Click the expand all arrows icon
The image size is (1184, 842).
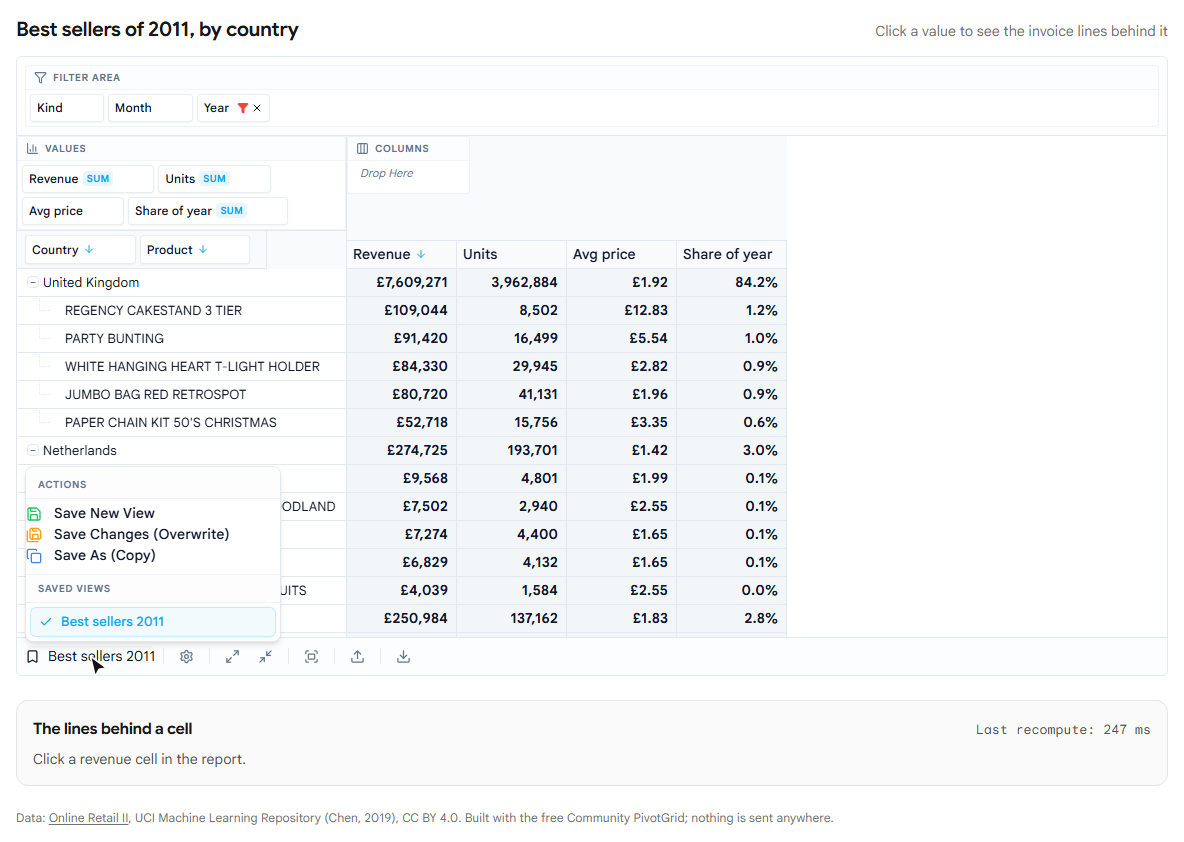(233, 656)
